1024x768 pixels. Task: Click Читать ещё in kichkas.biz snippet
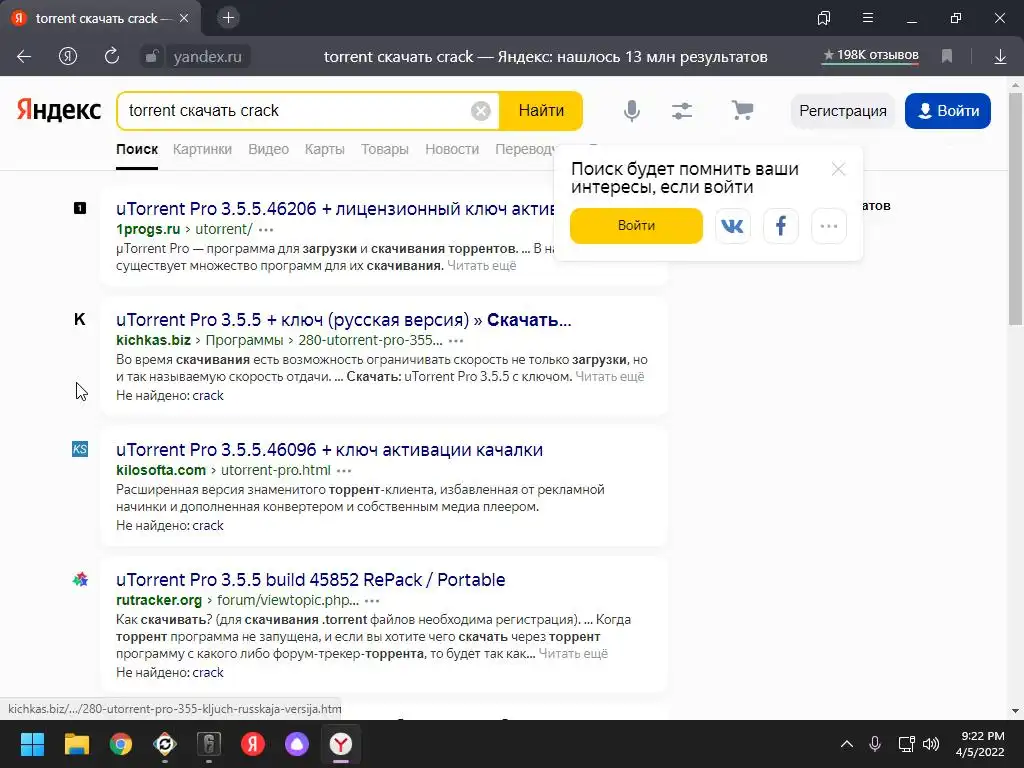pyautogui.click(x=610, y=377)
